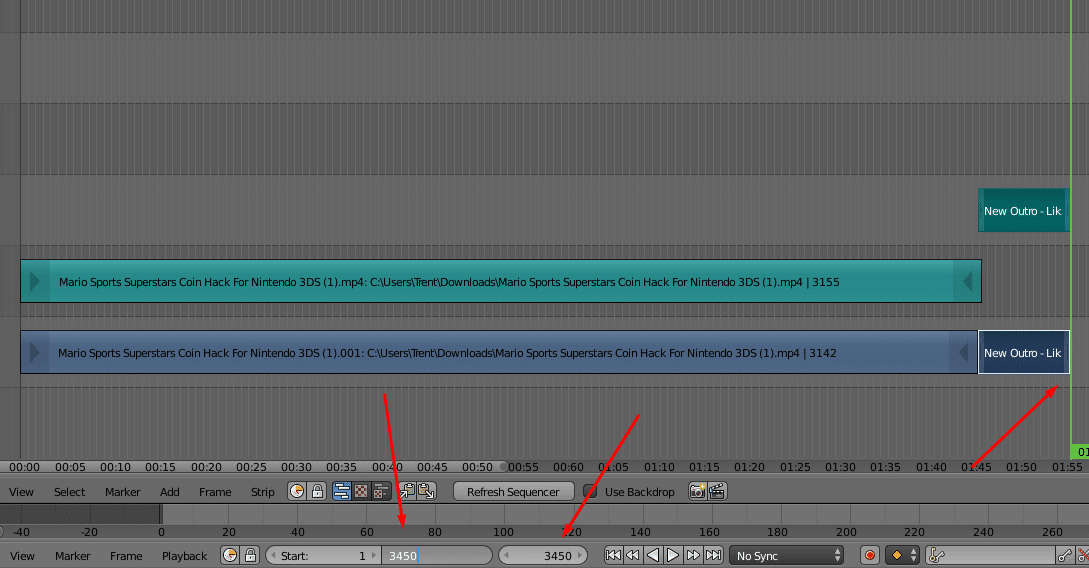This screenshot has width=1089, height=568.
Task: Open the timeline View menu
Action: [x=22, y=556]
